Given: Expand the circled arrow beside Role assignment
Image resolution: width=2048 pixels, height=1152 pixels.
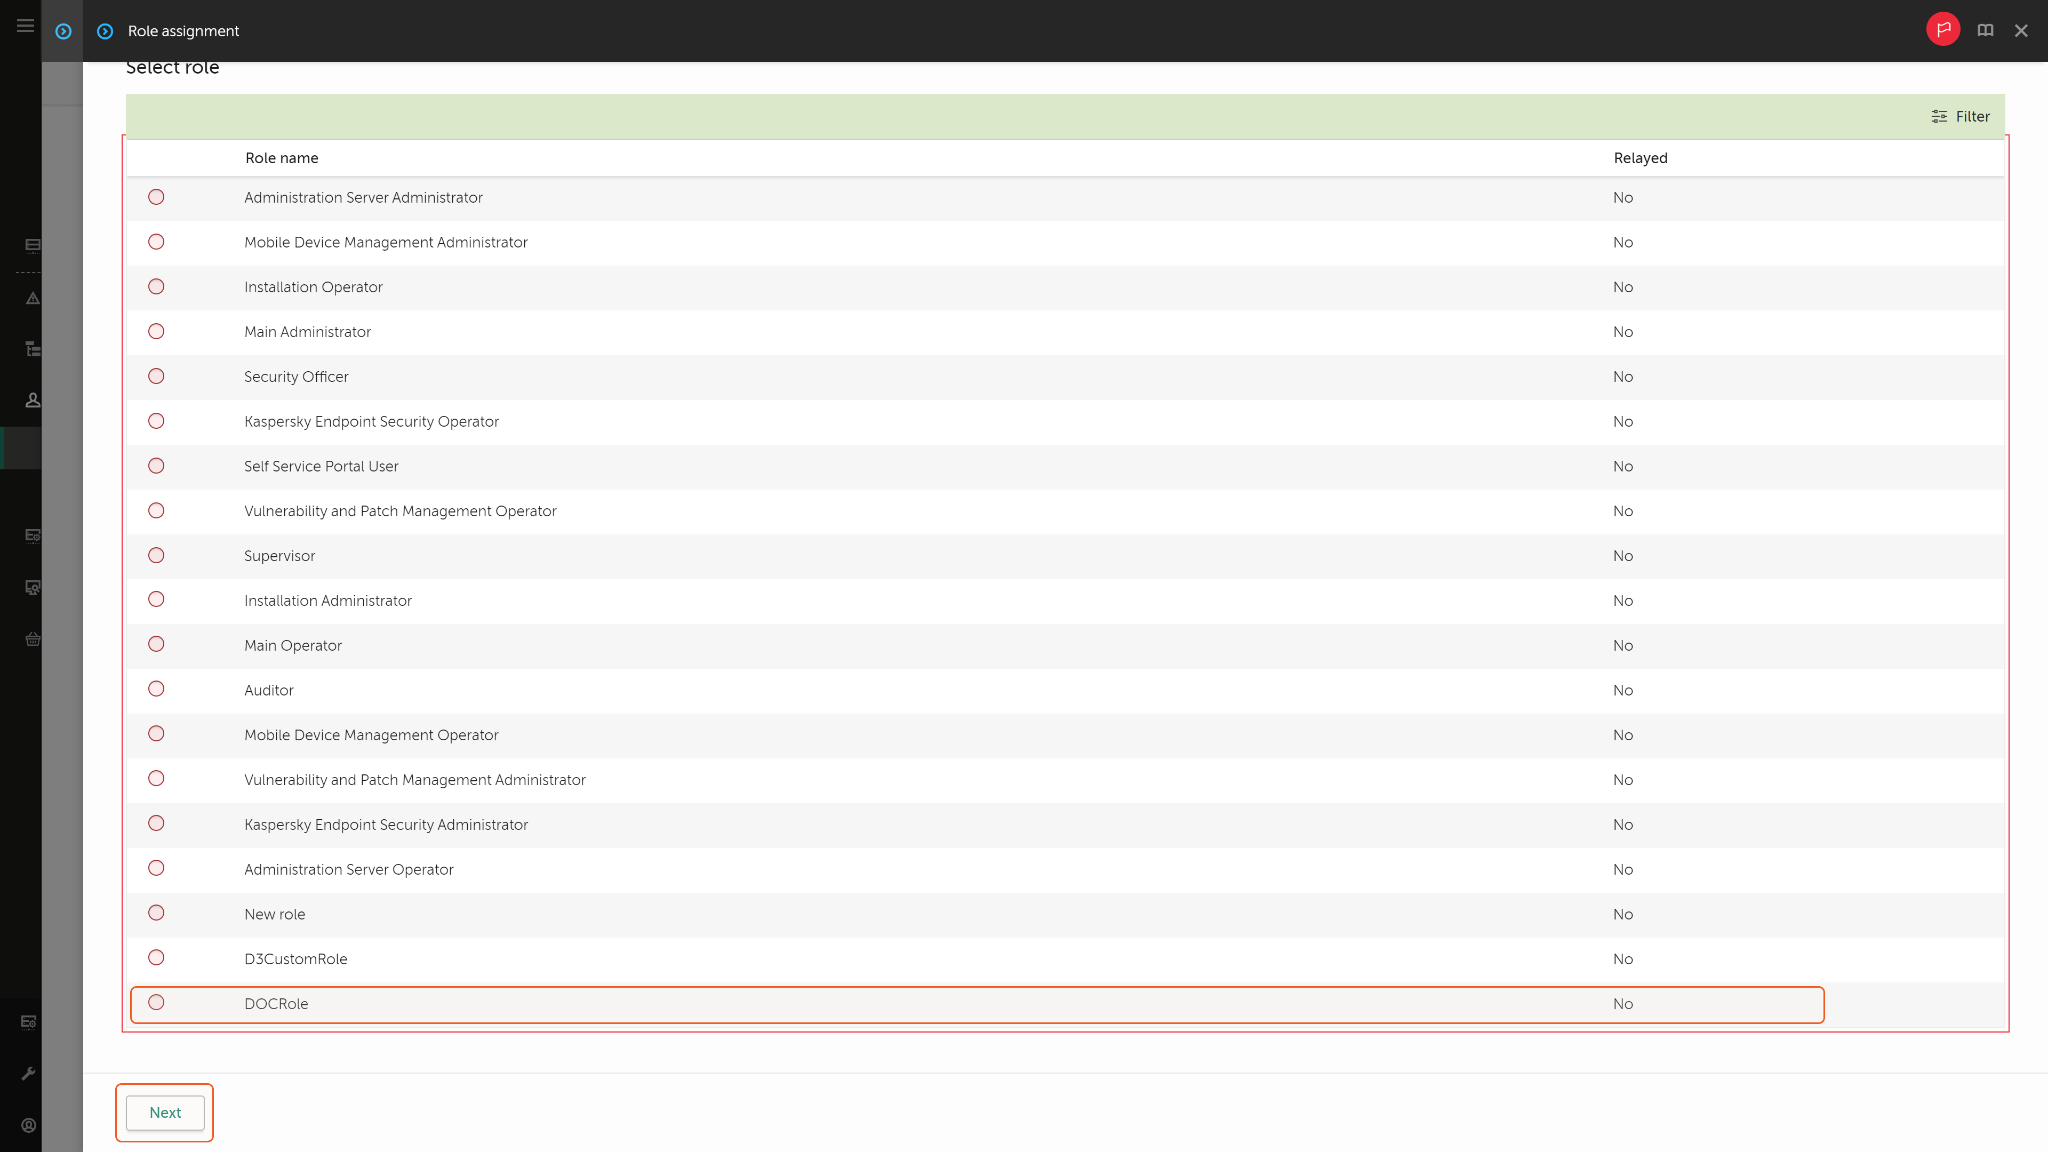Looking at the screenshot, I should pyautogui.click(x=105, y=31).
